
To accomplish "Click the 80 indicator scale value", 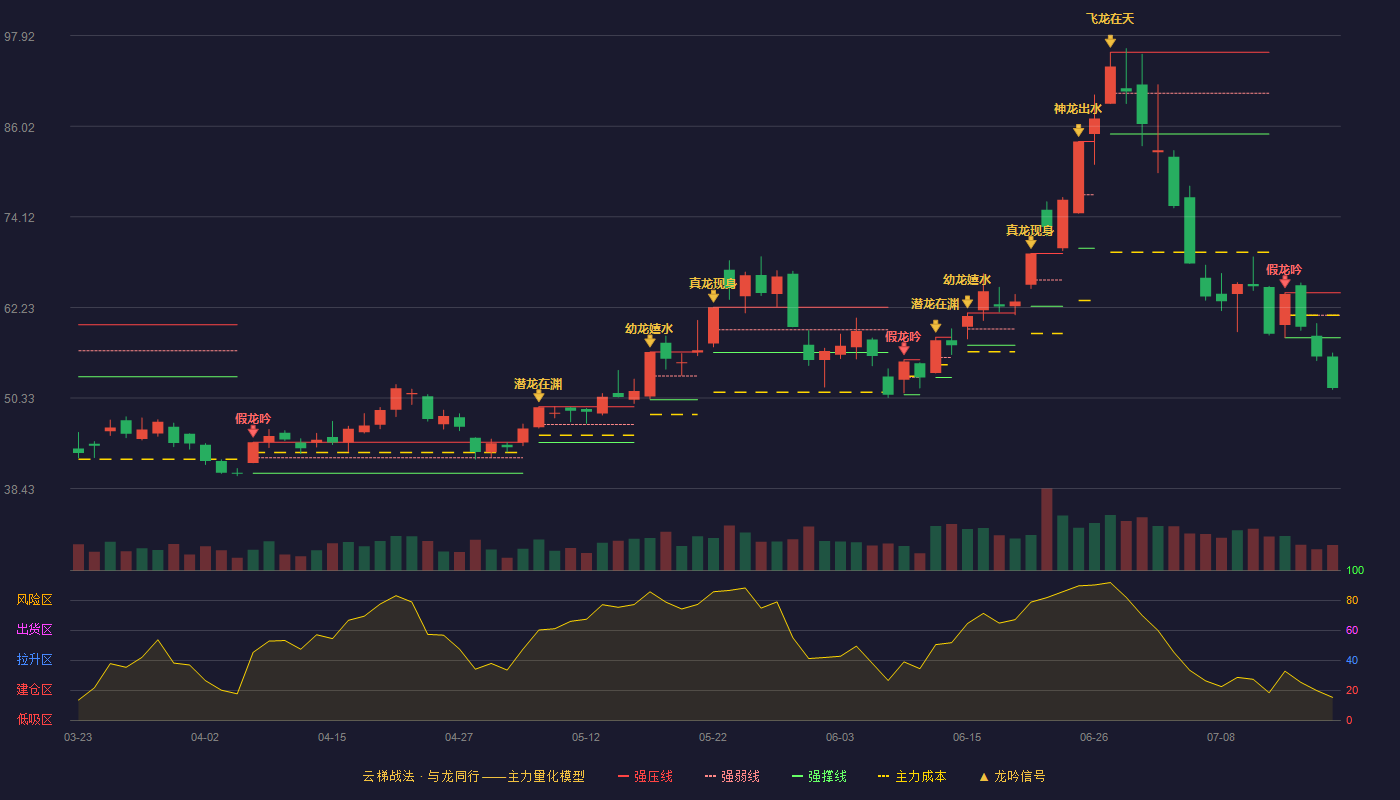I will (x=1352, y=601).
